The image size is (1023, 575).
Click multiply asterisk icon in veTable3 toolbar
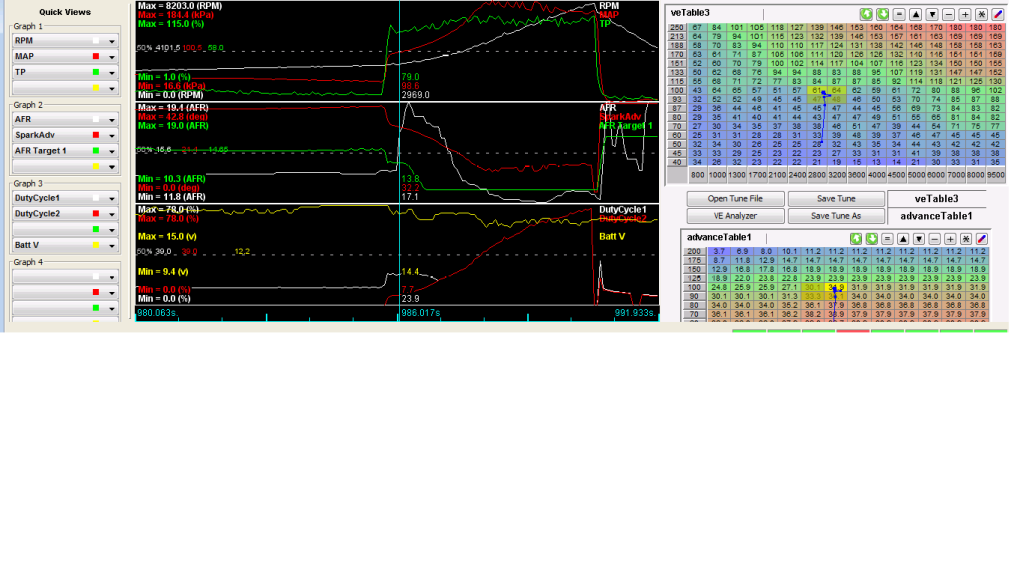tap(981, 14)
